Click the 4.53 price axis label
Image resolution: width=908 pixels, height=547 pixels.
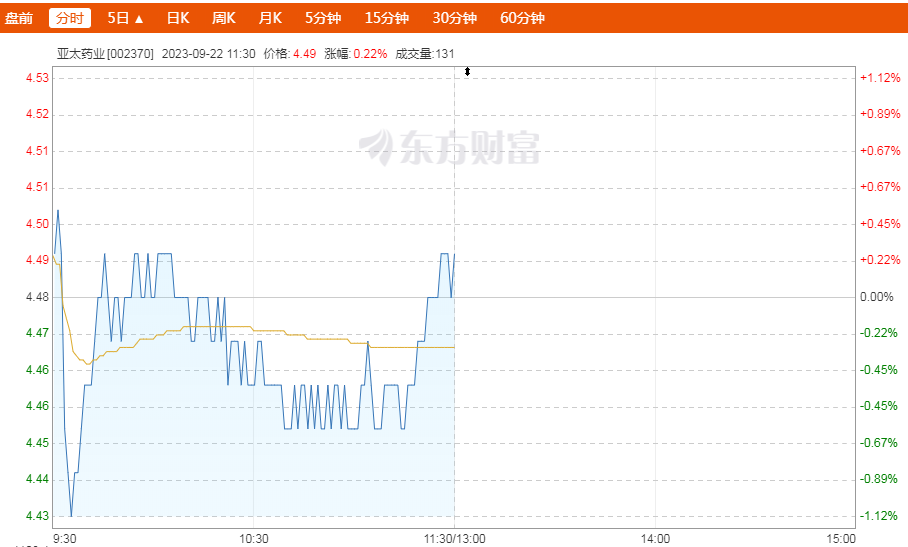coord(37,78)
